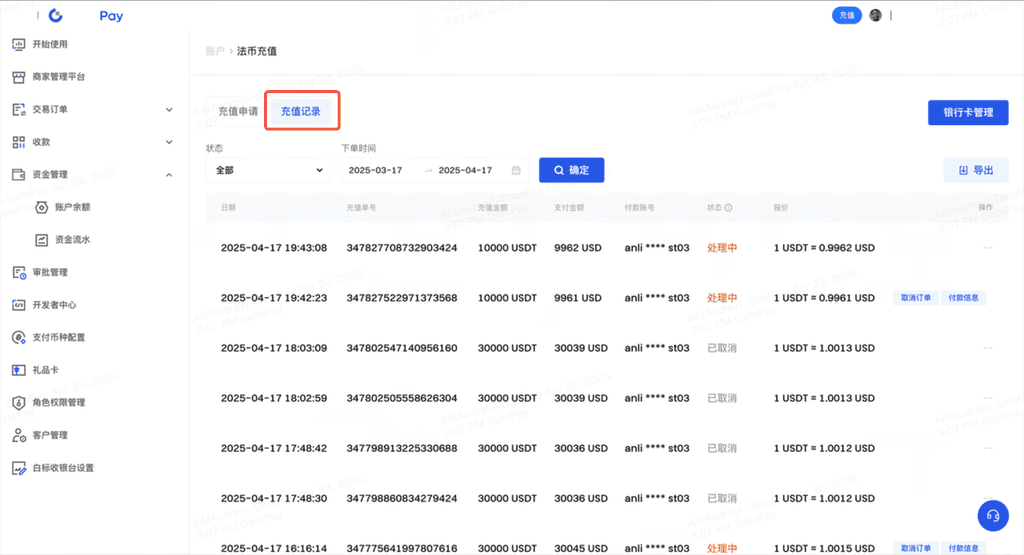Expand the 交易订单 sidebar menu

(x=168, y=110)
